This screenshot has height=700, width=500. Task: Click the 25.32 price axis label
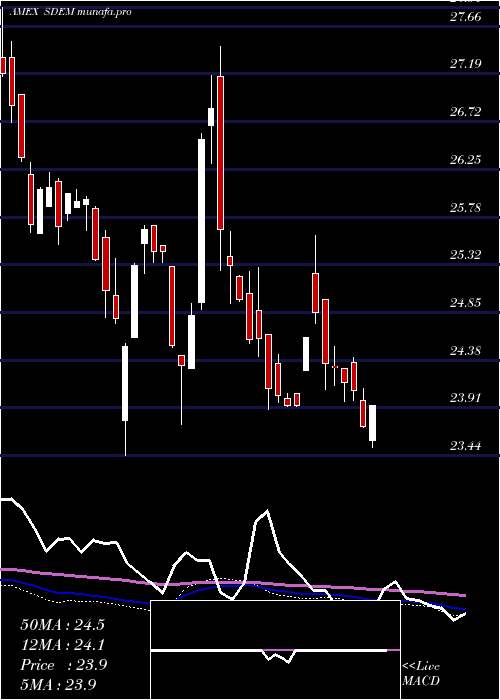click(x=466, y=255)
